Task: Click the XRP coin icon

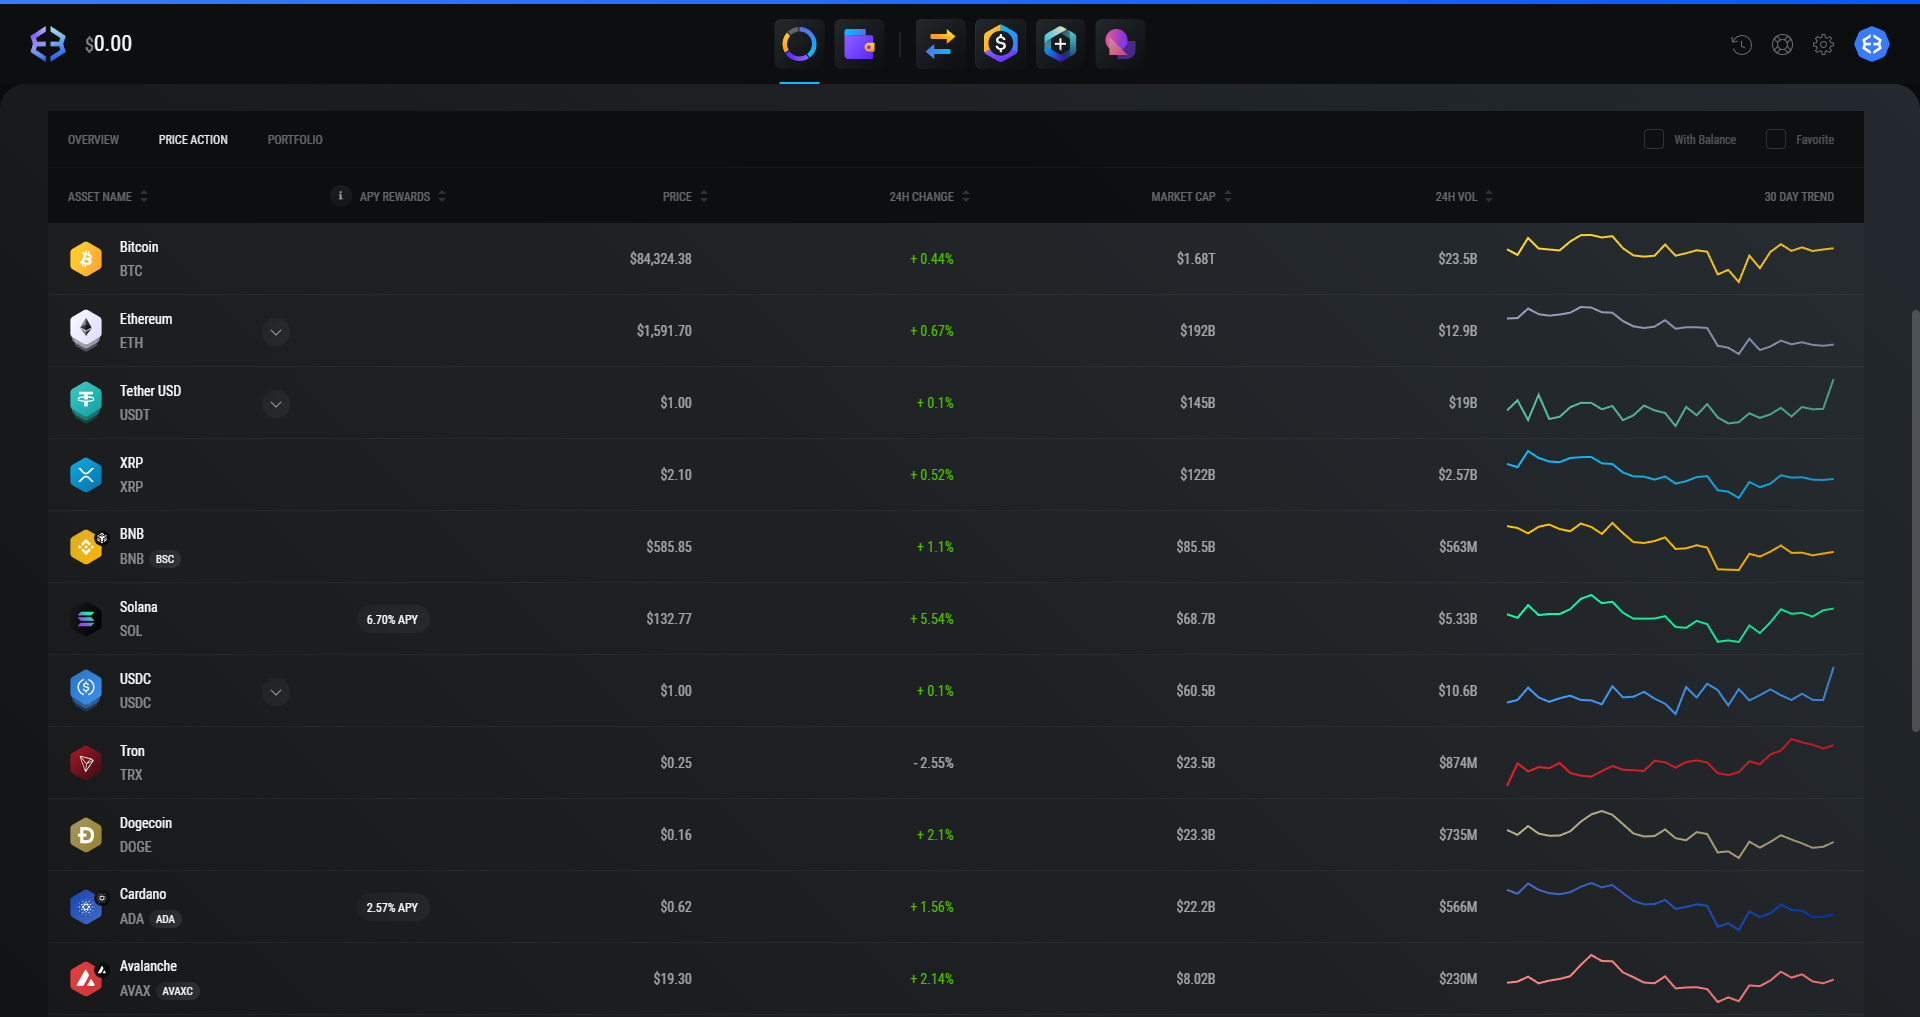Action: [x=86, y=475]
